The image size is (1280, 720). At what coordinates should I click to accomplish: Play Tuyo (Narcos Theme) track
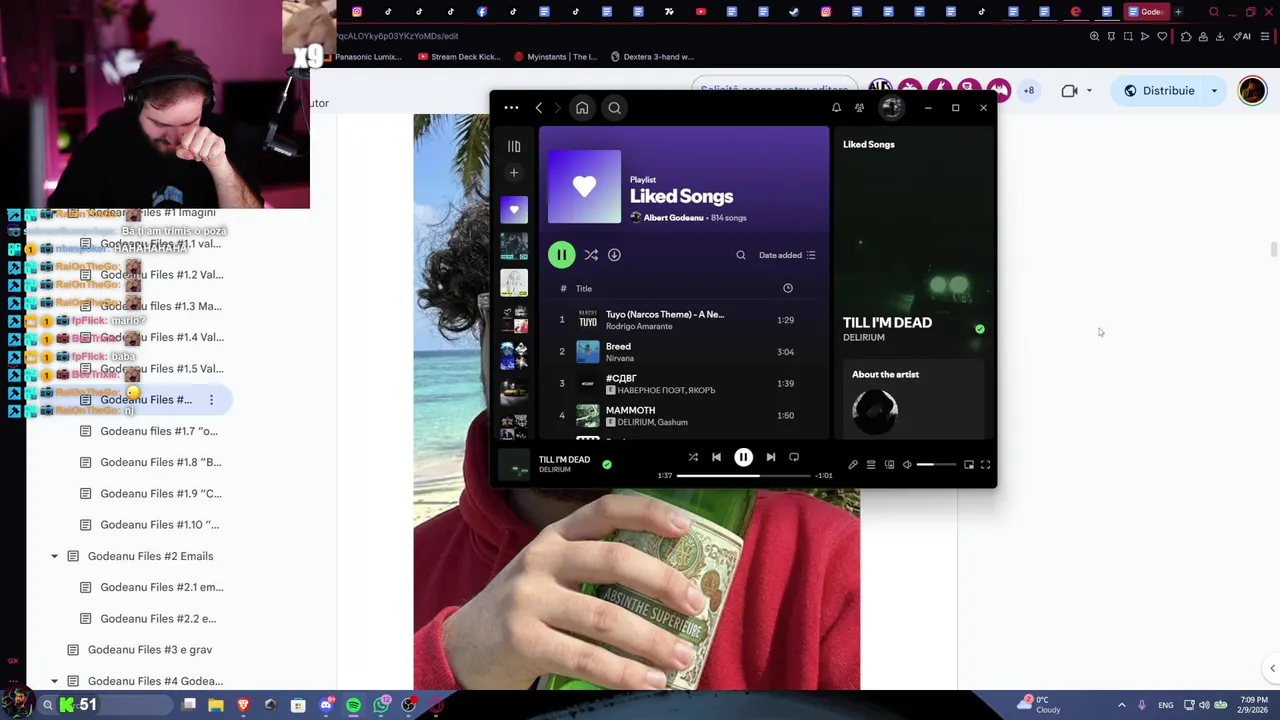point(685,320)
